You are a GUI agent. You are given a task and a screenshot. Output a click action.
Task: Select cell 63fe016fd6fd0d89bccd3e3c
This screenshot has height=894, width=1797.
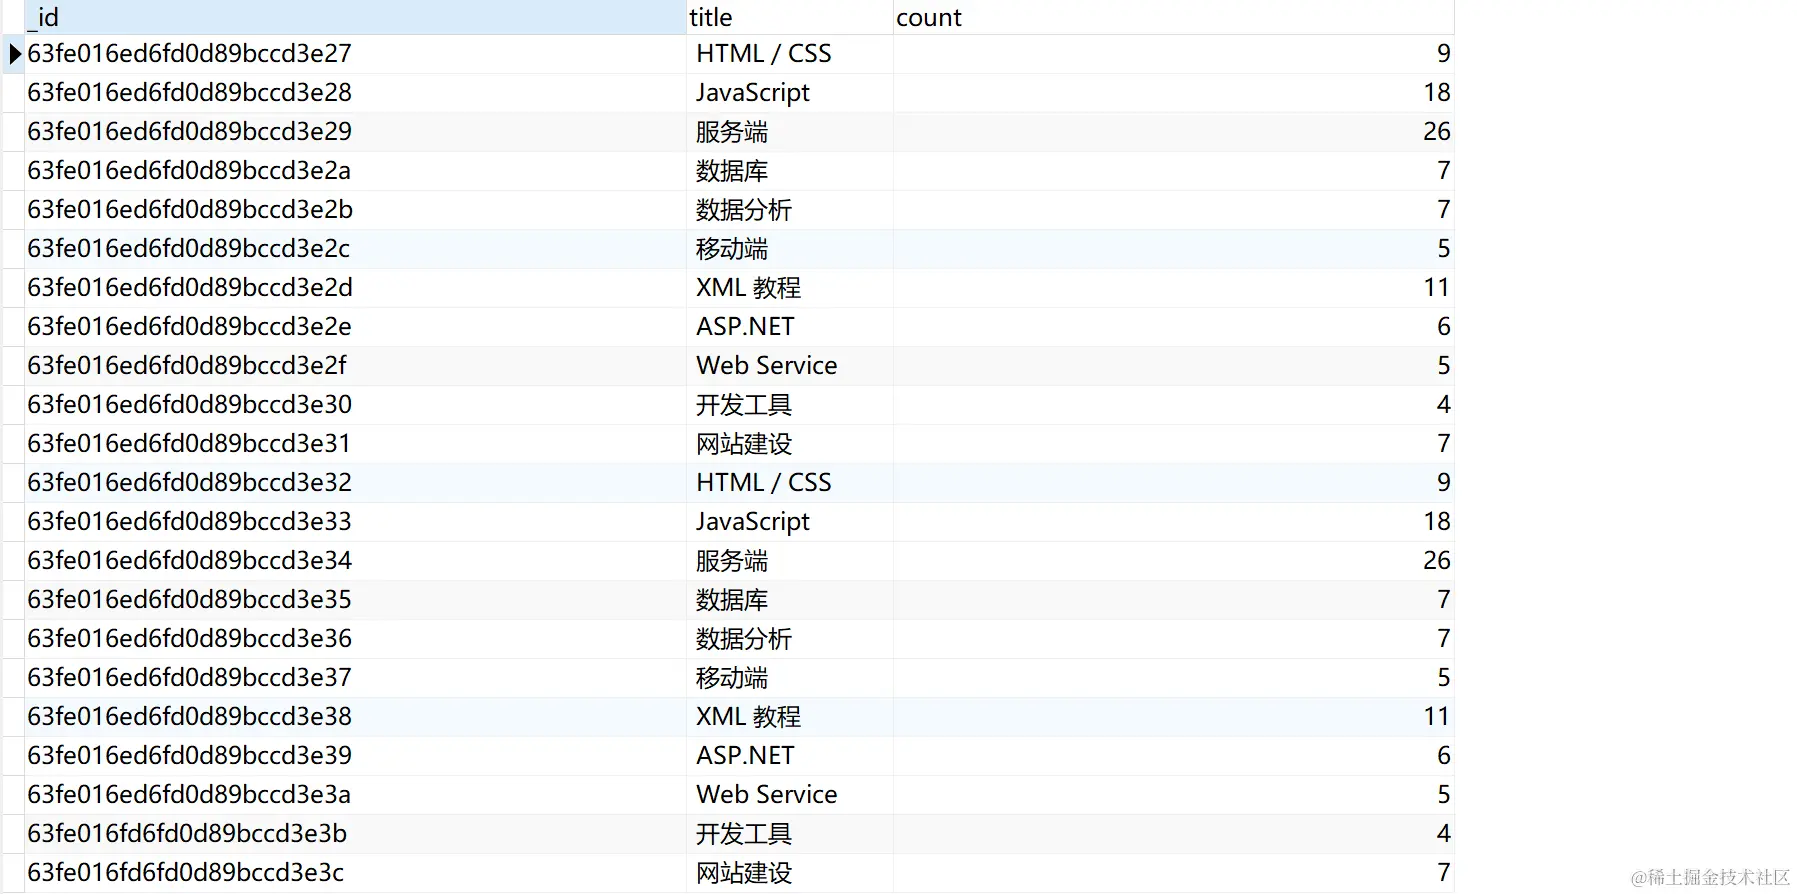point(355,873)
